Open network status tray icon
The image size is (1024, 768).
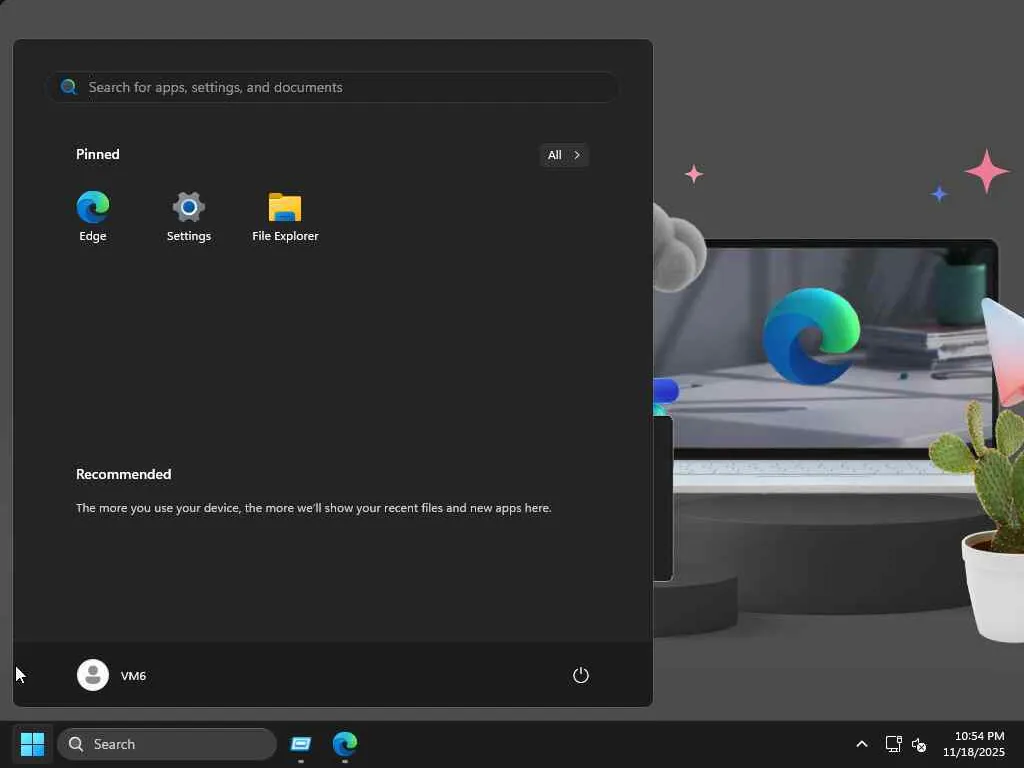click(893, 744)
